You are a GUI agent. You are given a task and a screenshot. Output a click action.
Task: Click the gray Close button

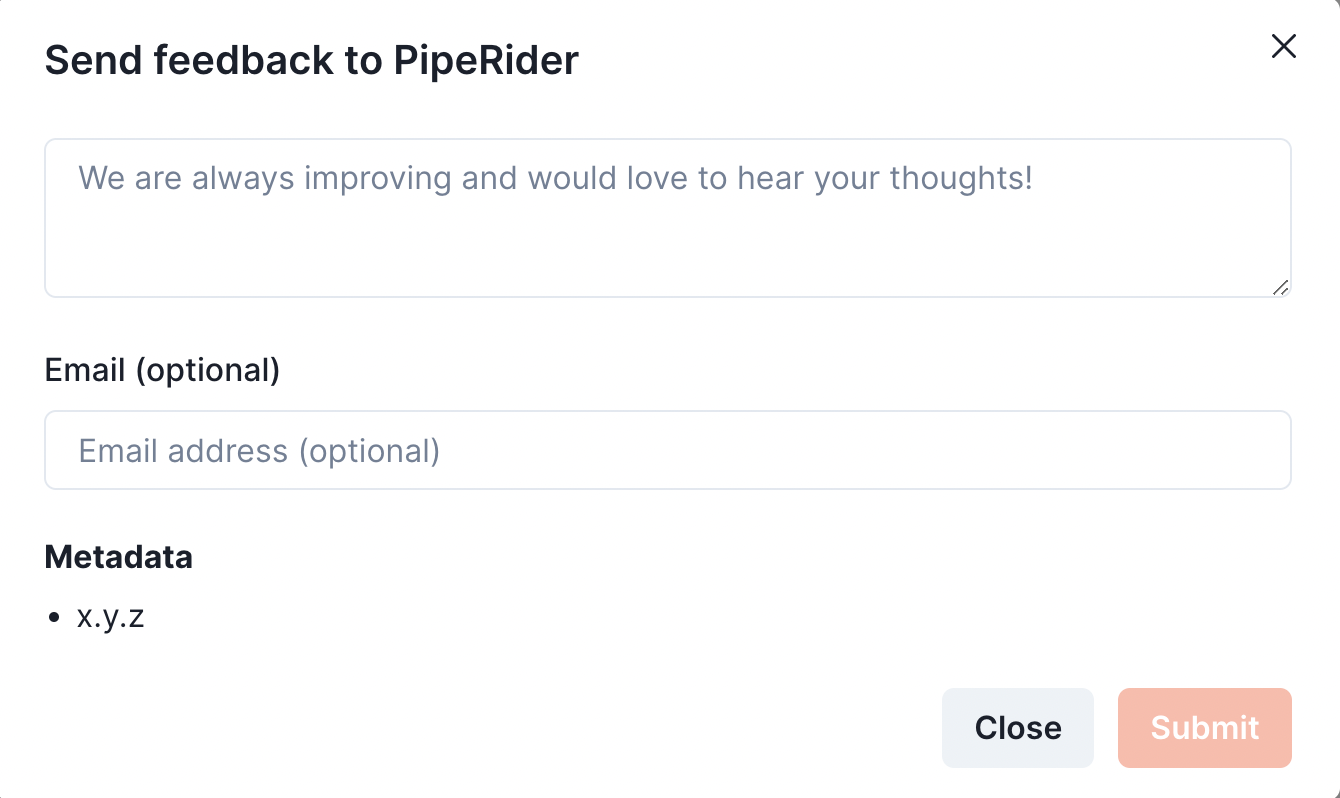[1018, 728]
